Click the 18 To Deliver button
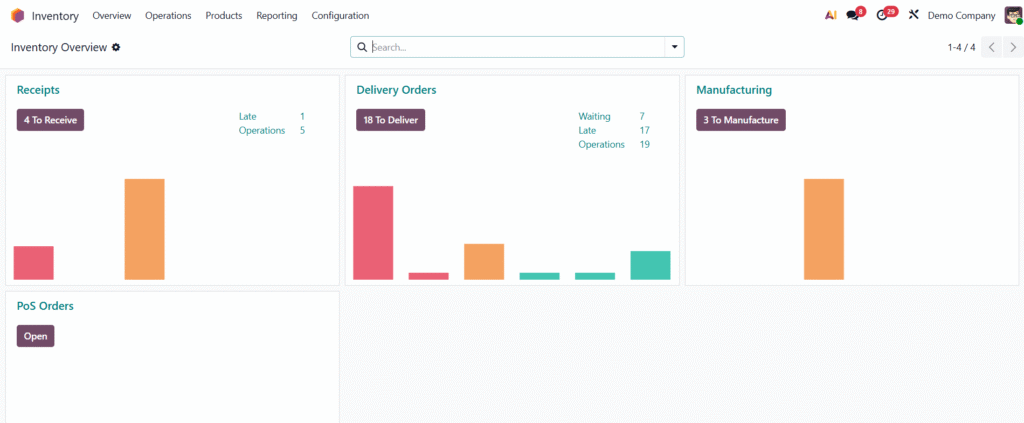 [x=391, y=120]
